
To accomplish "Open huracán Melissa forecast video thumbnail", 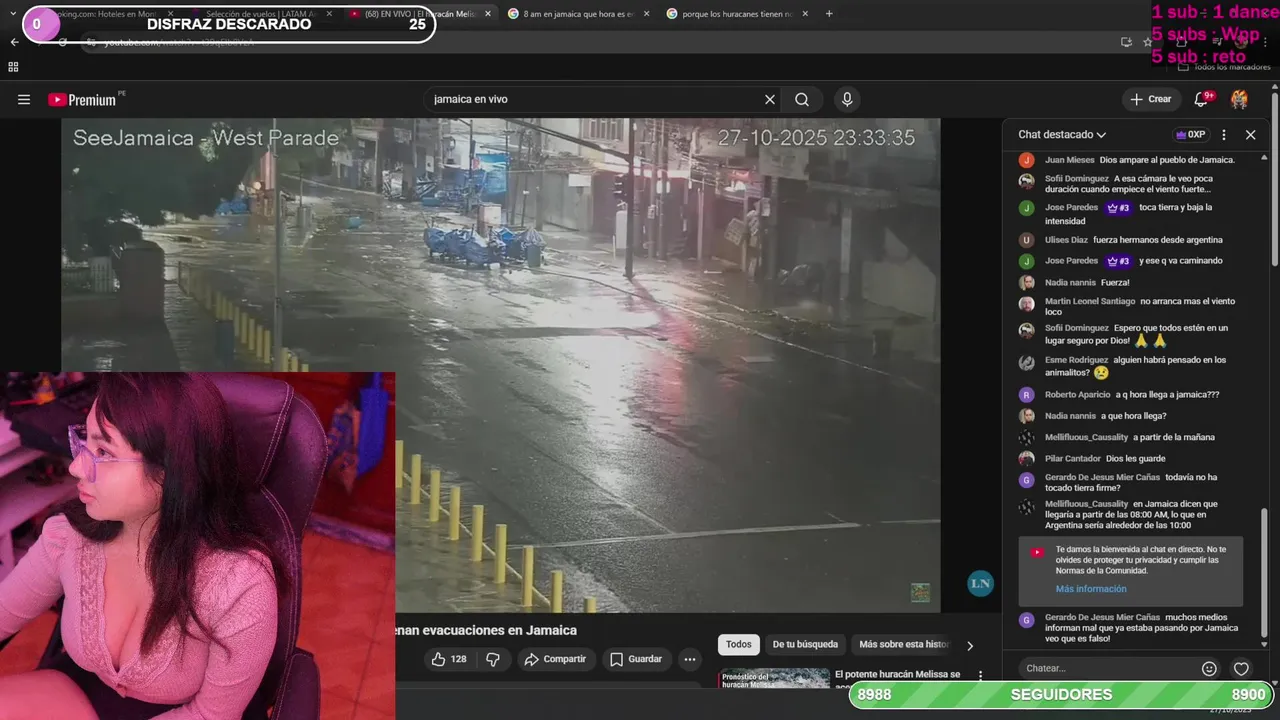I will (x=774, y=678).
